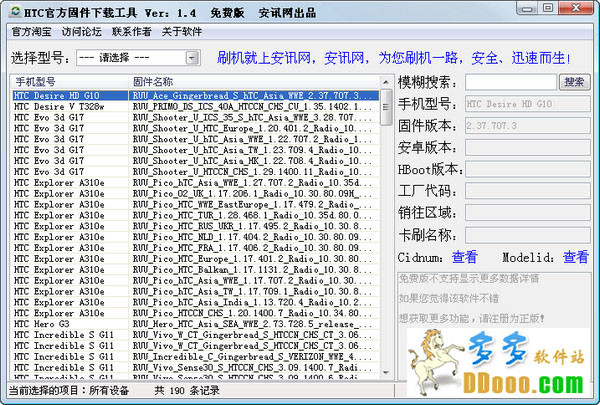Select firmware RUU_Vivo_Sense30_S_HTCCN_CHS_3.09.1400.7
Viewport: 600px width, 405px height.
(x=196, y=367)
